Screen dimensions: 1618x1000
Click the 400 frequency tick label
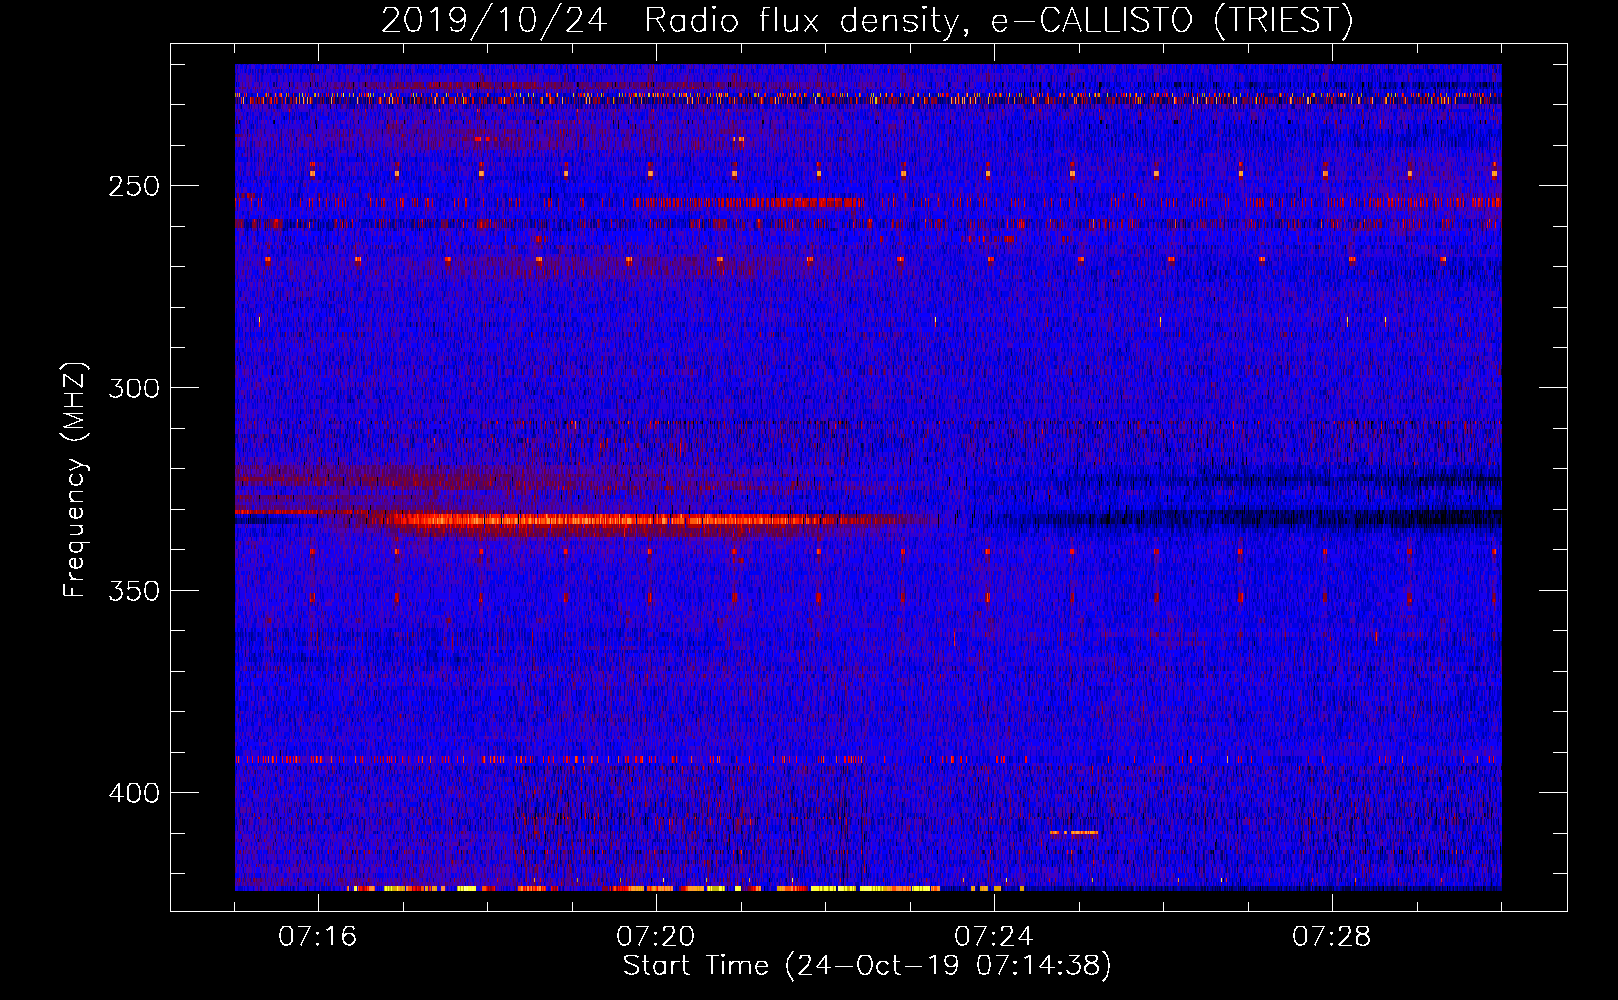[134, 793]
